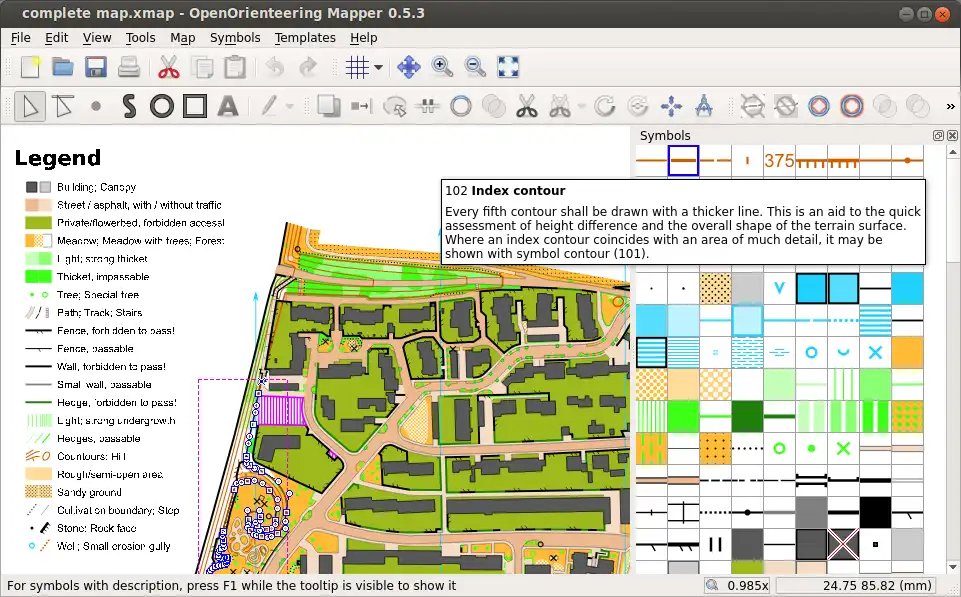Open the Templates menu
This screenshot has width=961, height=597.
tap(305, 37)
